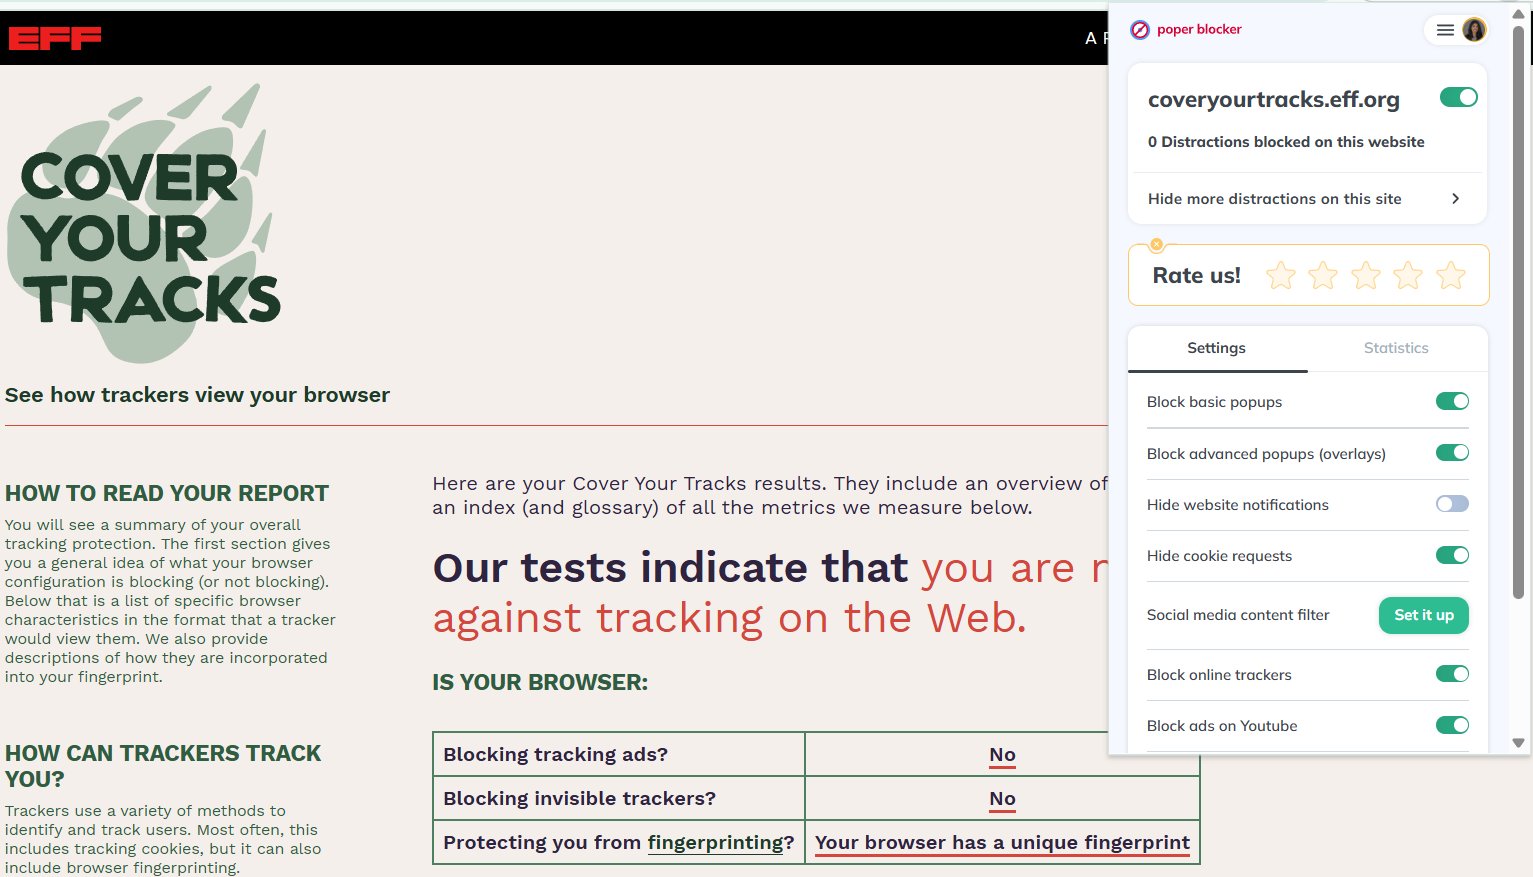Screen dimensions: 1533x877
Task: Click Set it up for social filter
Action: click(x=1424, y=615)
